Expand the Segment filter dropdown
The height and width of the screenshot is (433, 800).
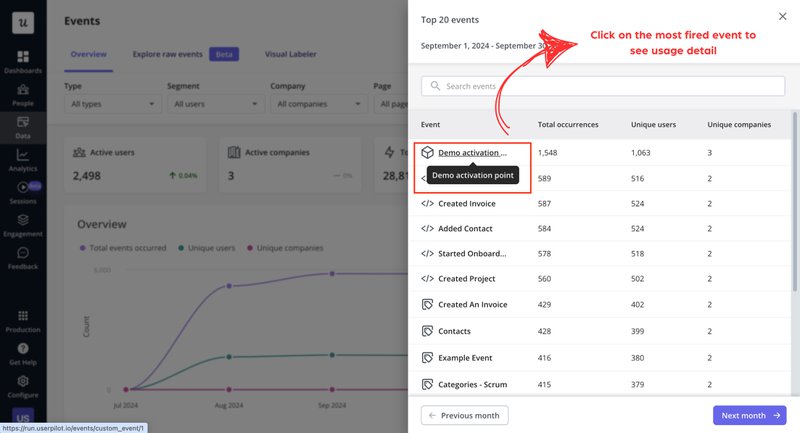(215, 104)
